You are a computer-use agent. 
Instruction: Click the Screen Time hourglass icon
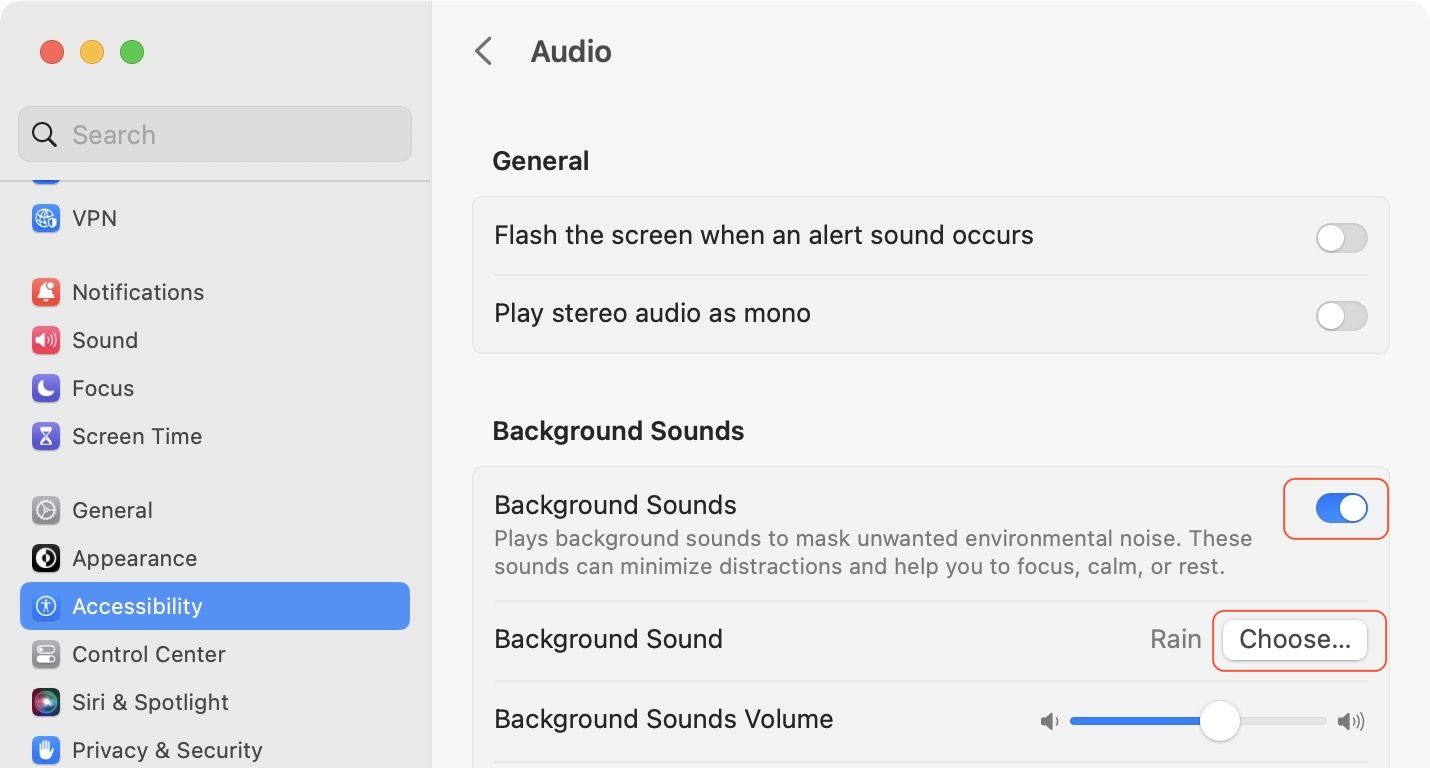click(46, 436)
